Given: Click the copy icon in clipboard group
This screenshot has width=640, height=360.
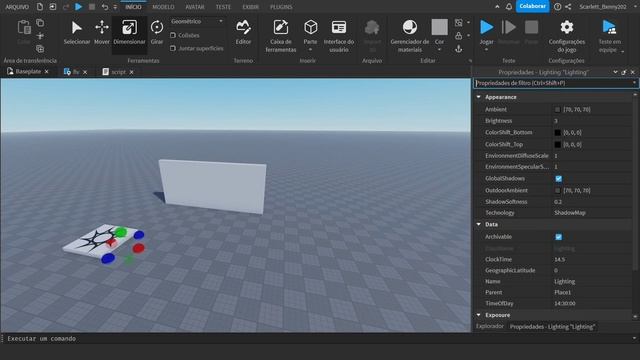Looking at the screenshot, I should pyautogui.click(x=40, y=23).
